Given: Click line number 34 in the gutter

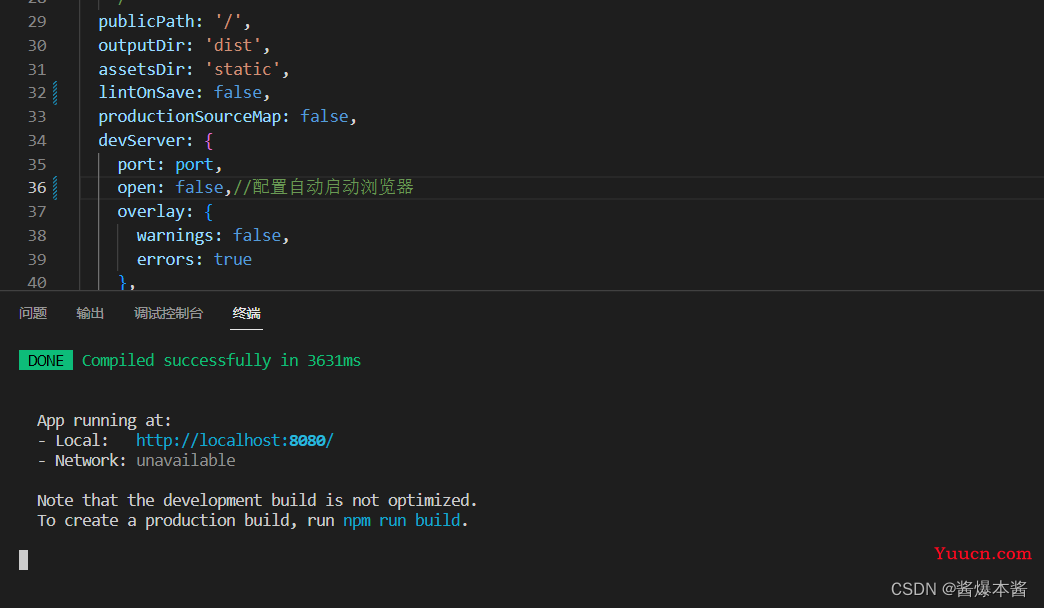Looking at the screenshot, I should click(x=37, y=141).
